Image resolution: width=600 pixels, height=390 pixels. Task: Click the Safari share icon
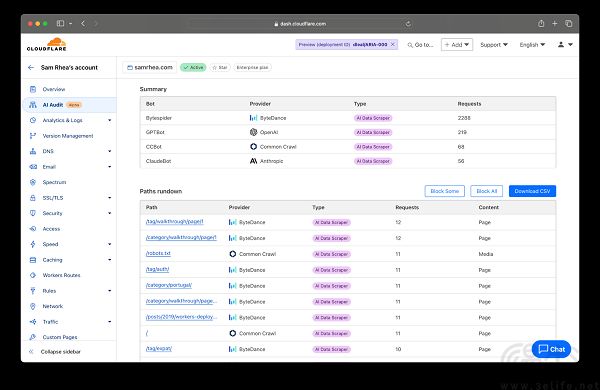(541, 24)
